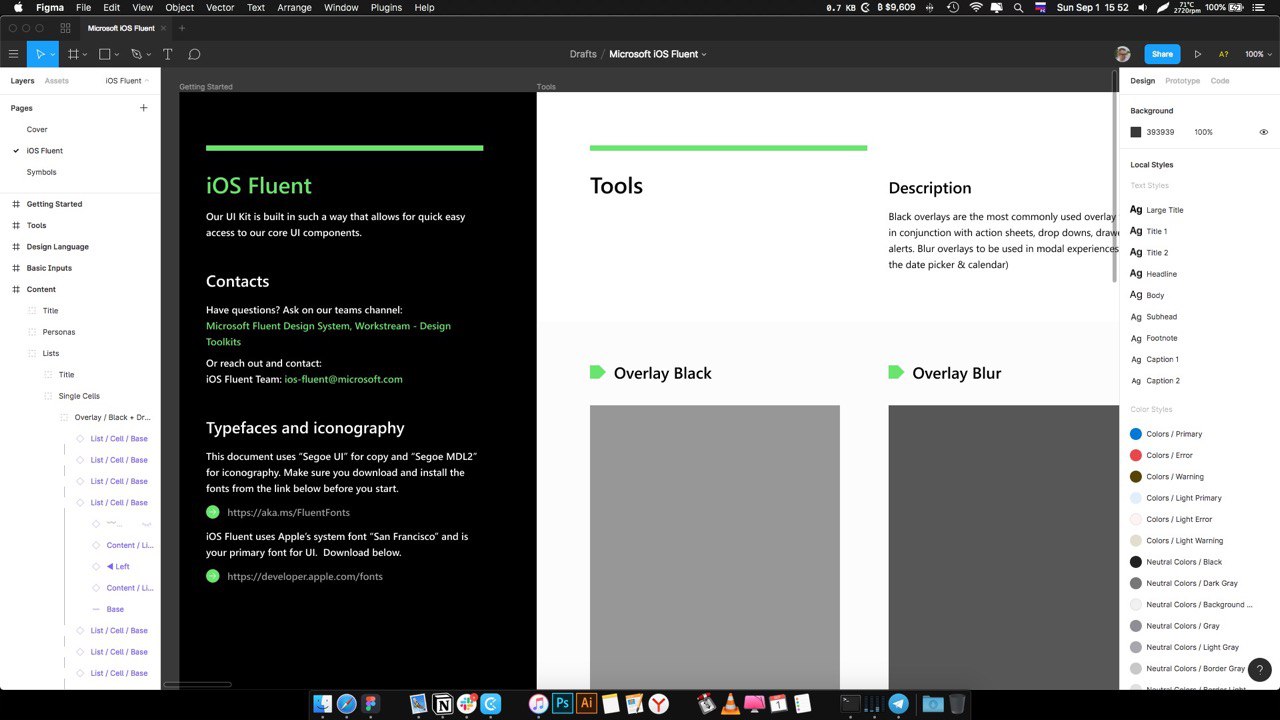Viewport: 1280px width, 720px height.
Task: Open the File menu
Action: pos(84,7)
